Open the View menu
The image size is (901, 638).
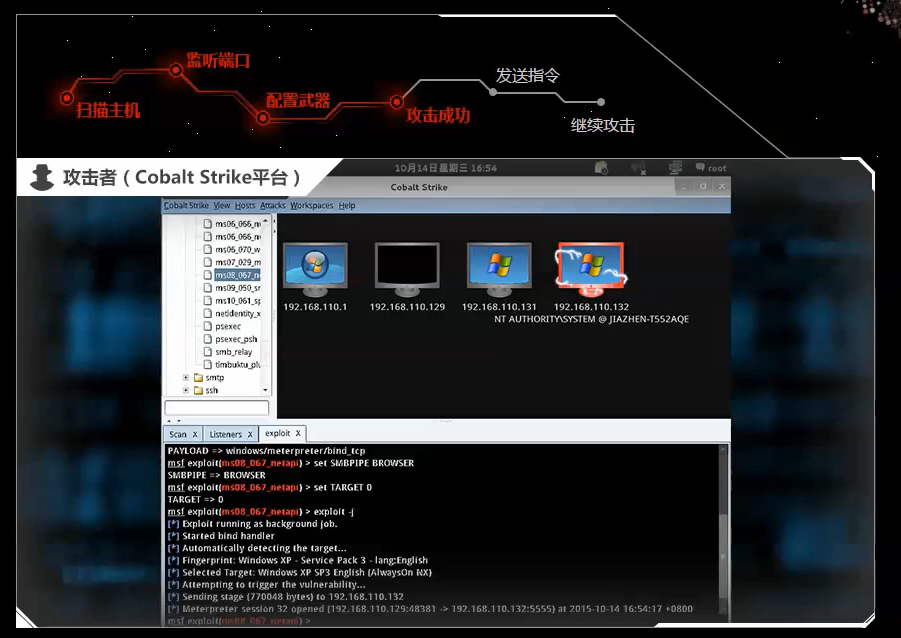coord(222,205)
